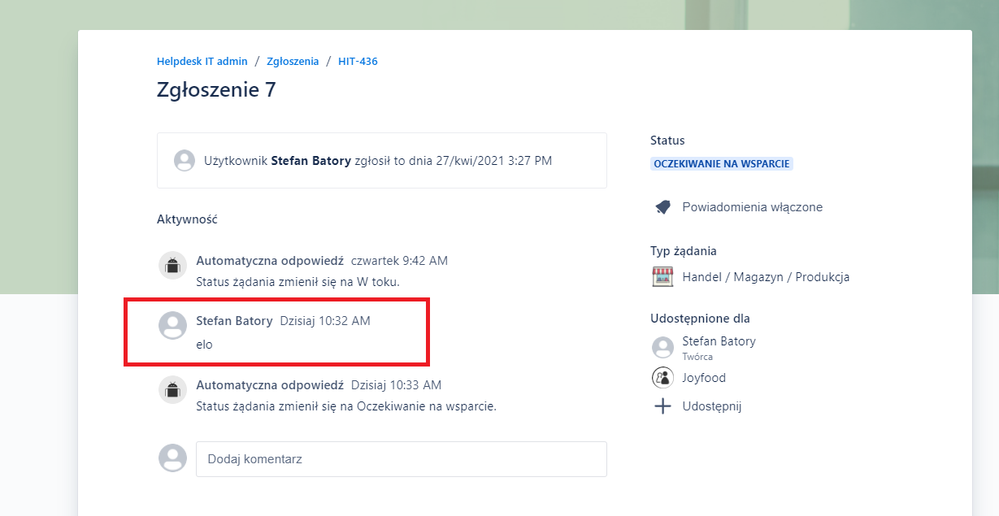Image resolution: width=999 pixels, height=516 pixels.
Task: Click the avatar in the reporter info box
Action: click(184, 161)
